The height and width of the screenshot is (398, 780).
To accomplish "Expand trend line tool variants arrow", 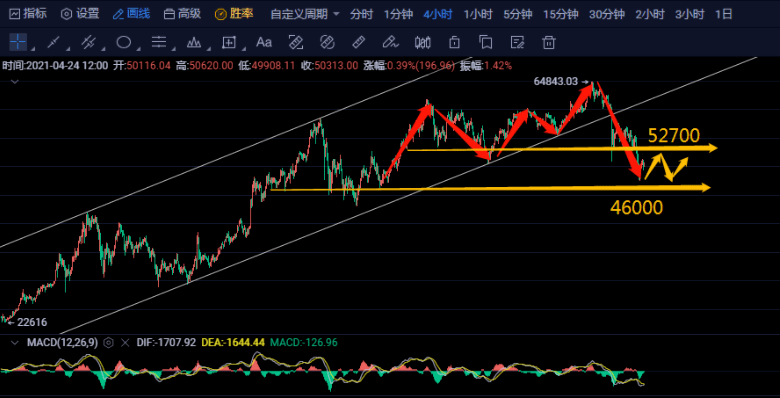I will pyautogui.click(x=68, y=49).
